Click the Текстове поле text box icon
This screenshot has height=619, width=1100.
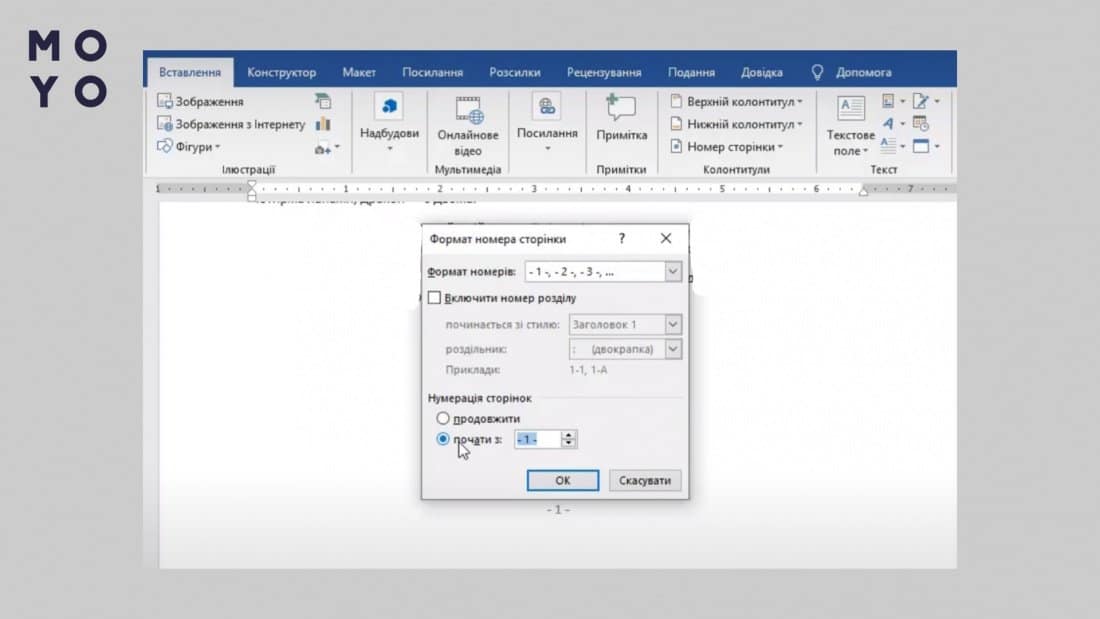coord(850,108)
